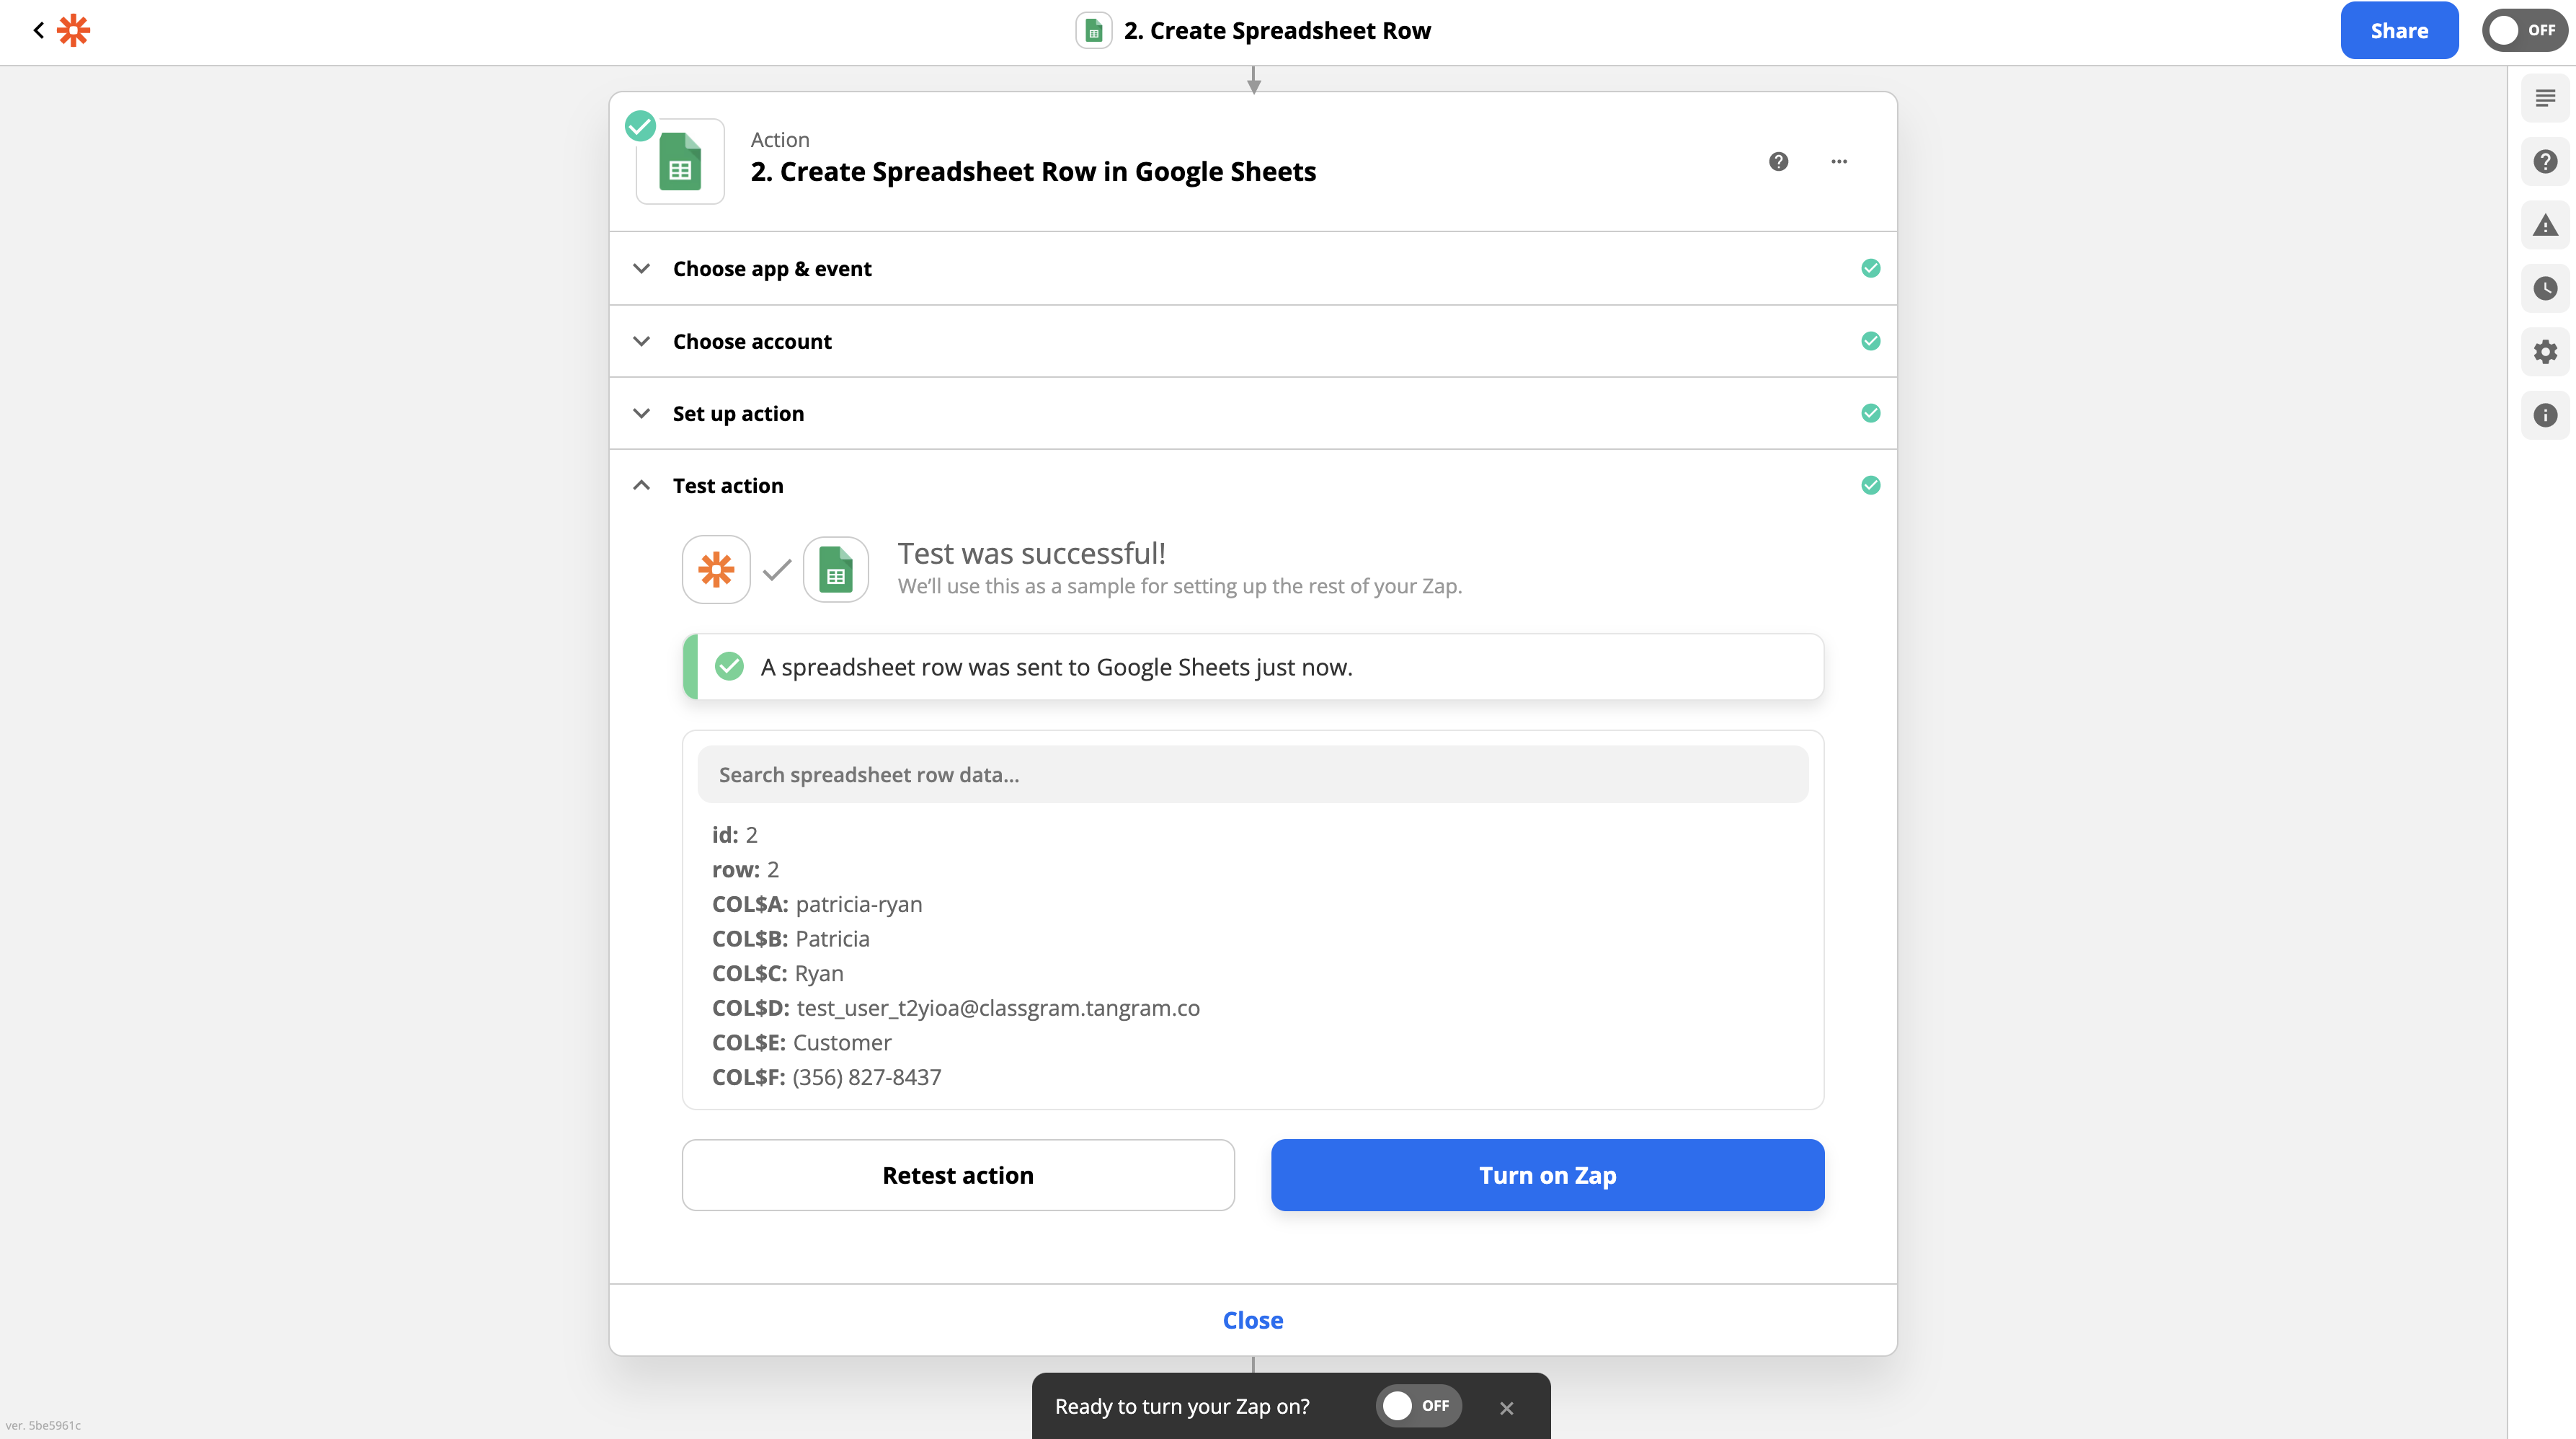
Task: Click green check on Choose account row
Action: point(1871,341)
